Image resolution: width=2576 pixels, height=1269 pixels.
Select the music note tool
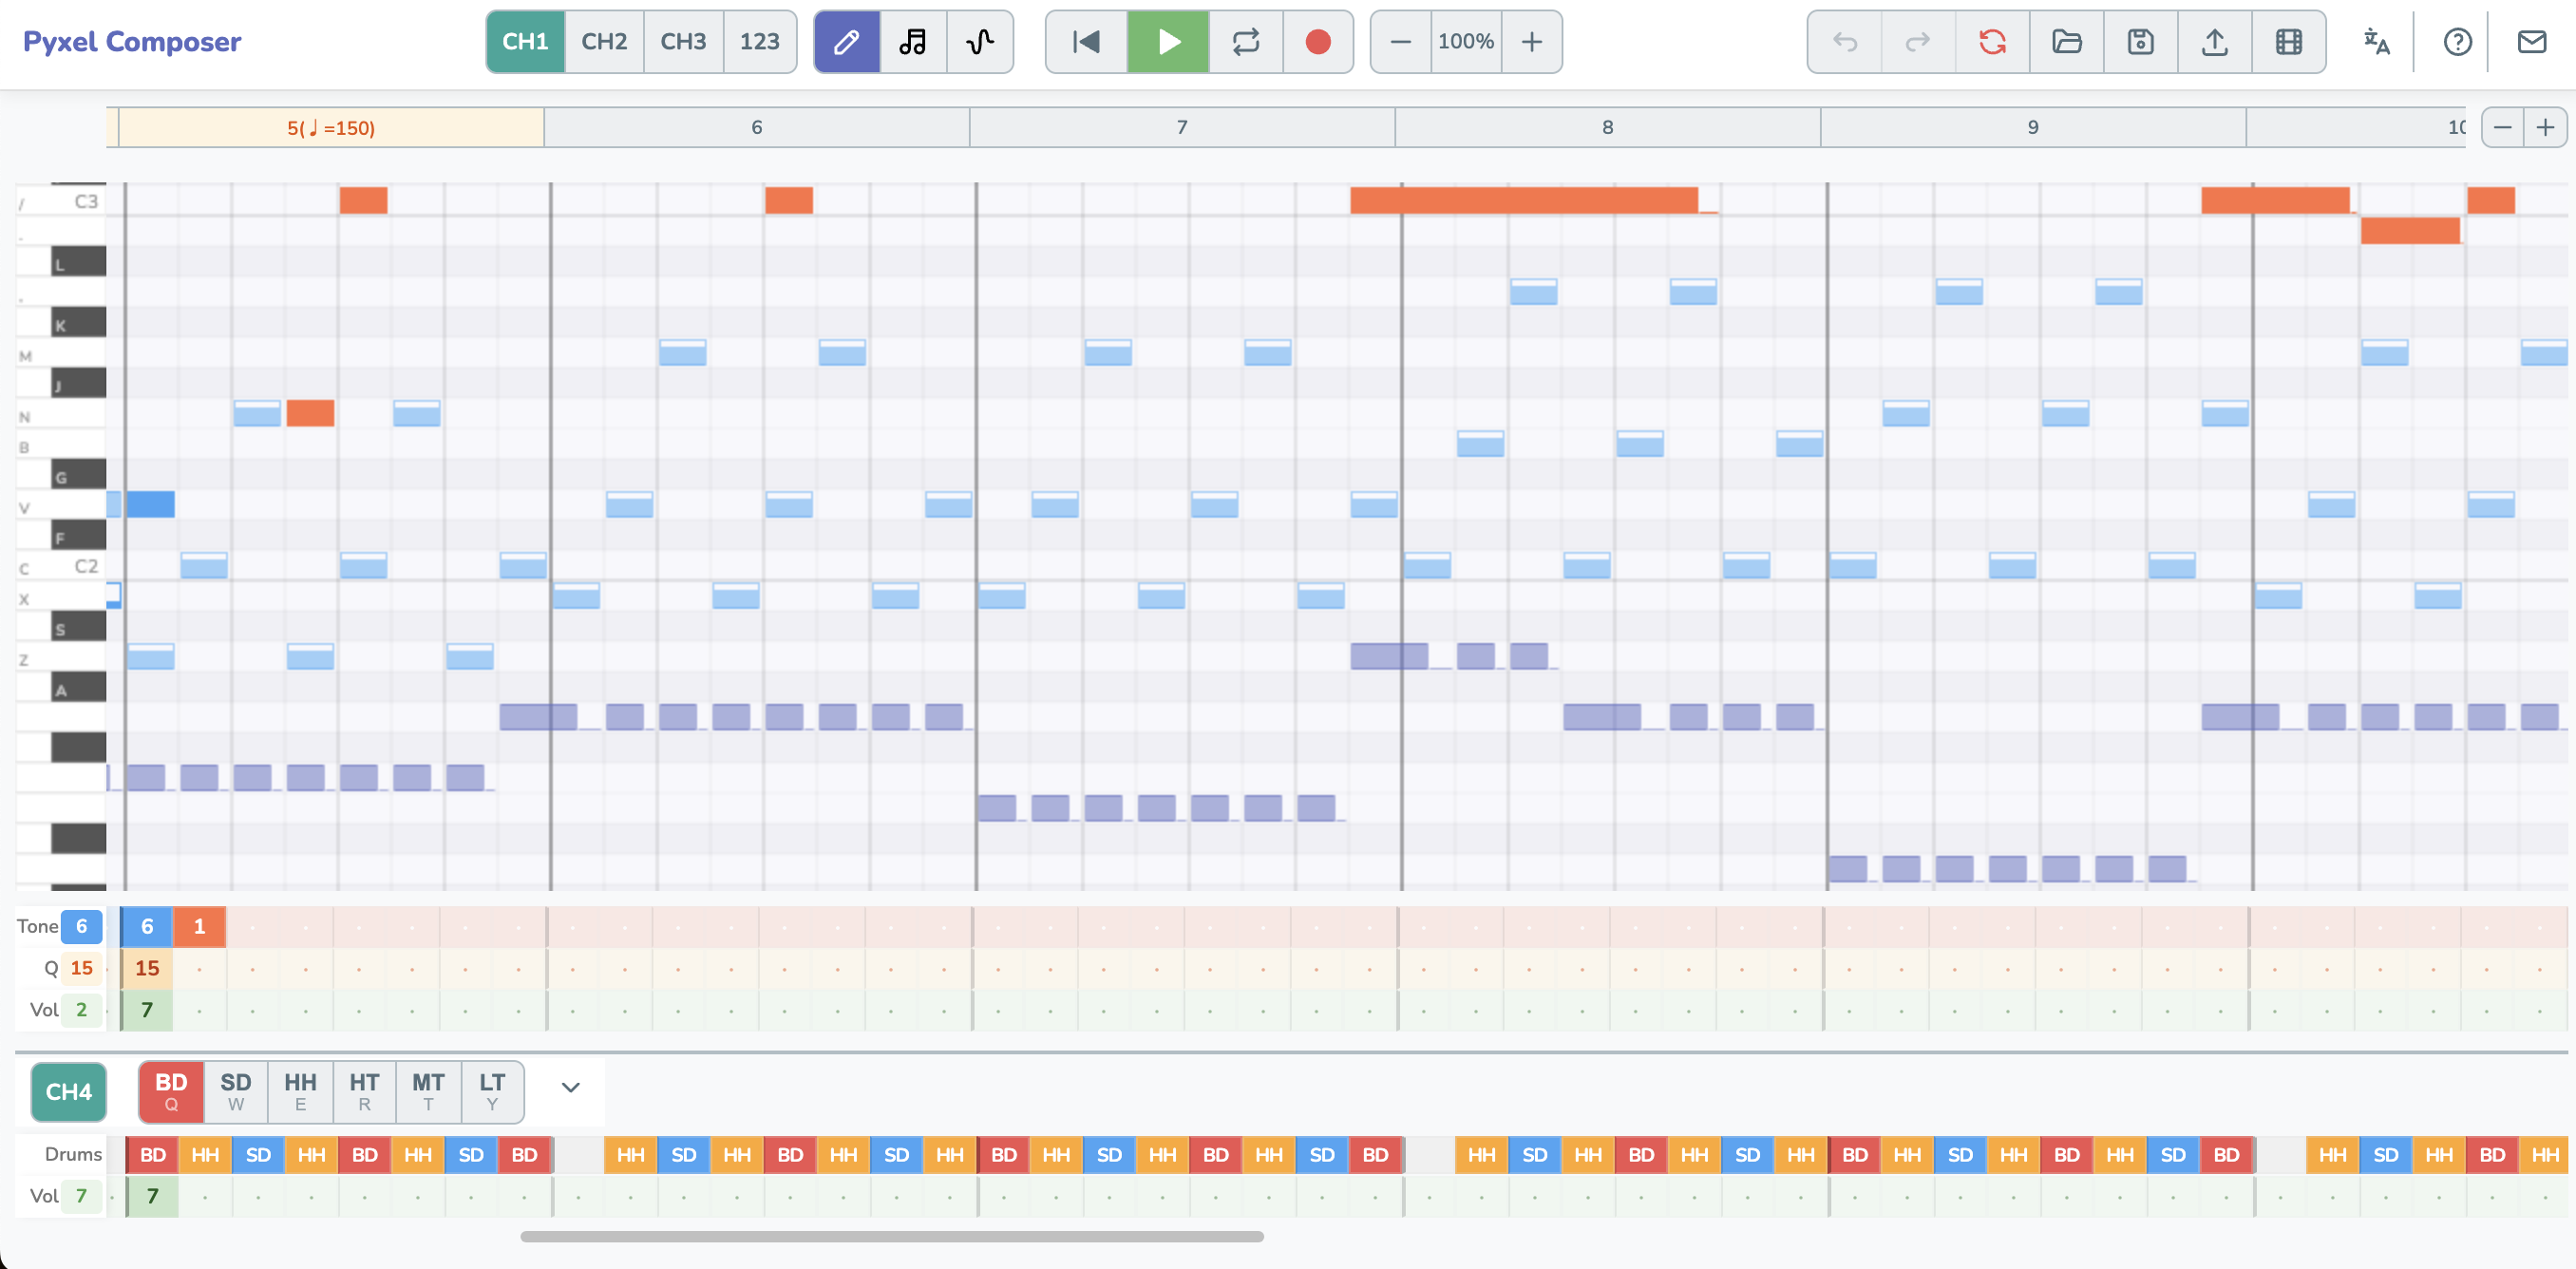coord(913,42)
